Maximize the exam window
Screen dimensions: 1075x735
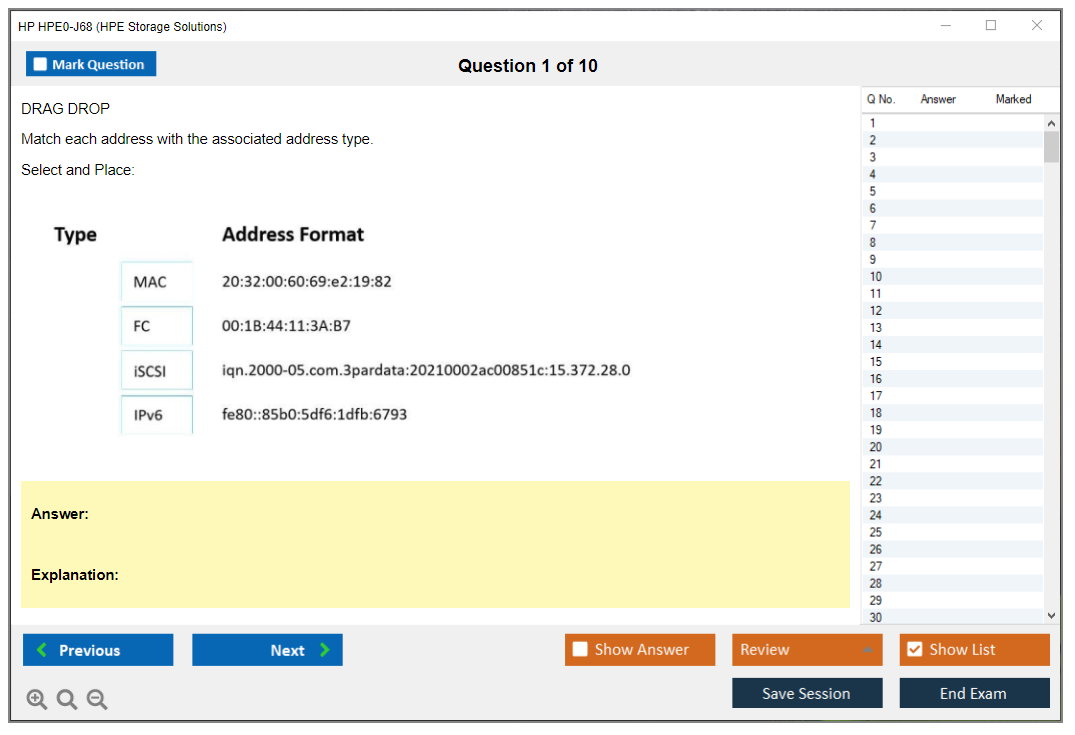[x=991, y=26]
